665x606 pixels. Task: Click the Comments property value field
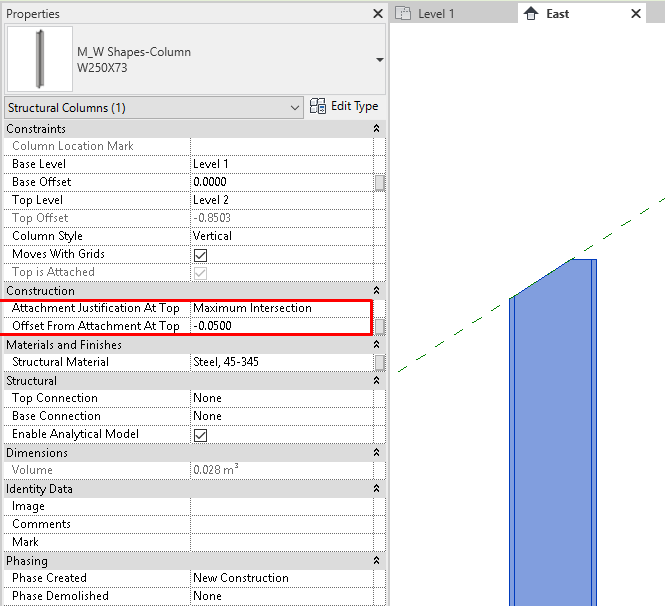point(282,524)
